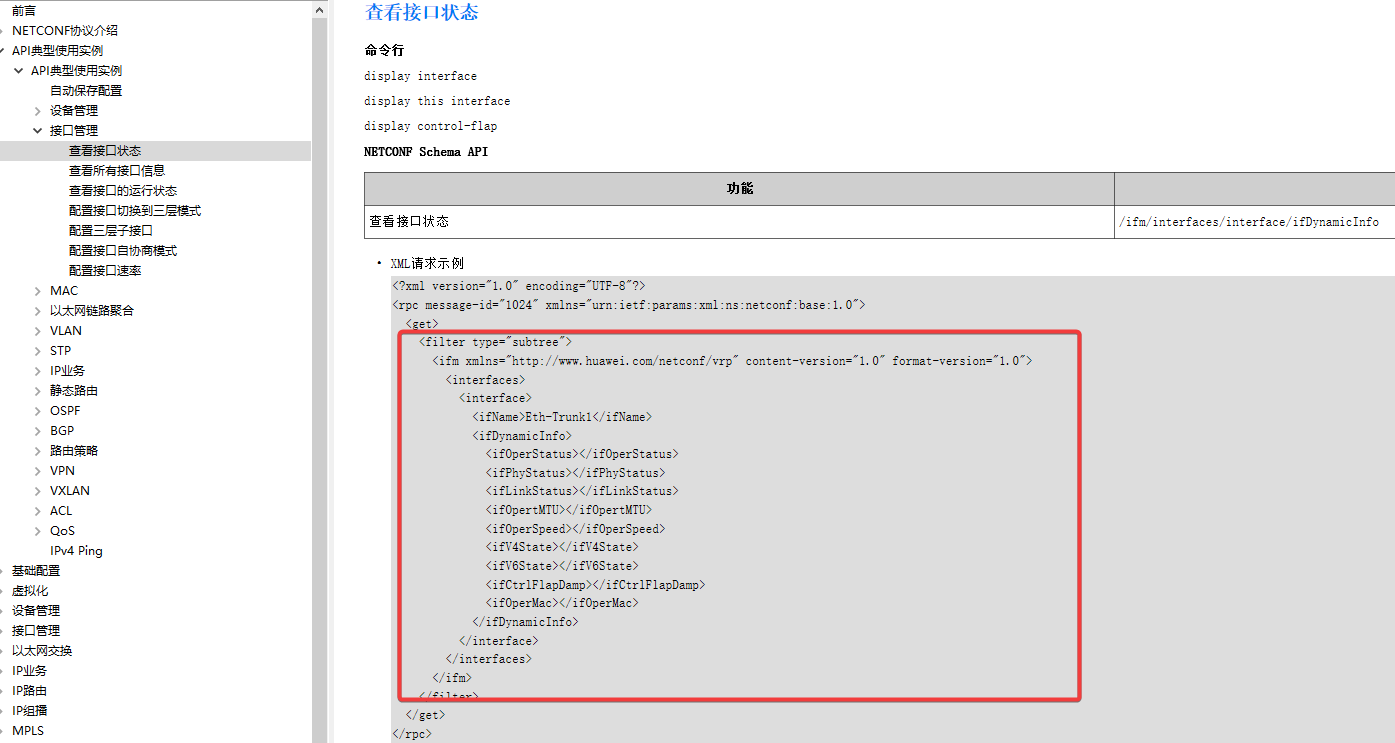Select the ACL tree entry
1395x743 pixels.
(61, 511)
